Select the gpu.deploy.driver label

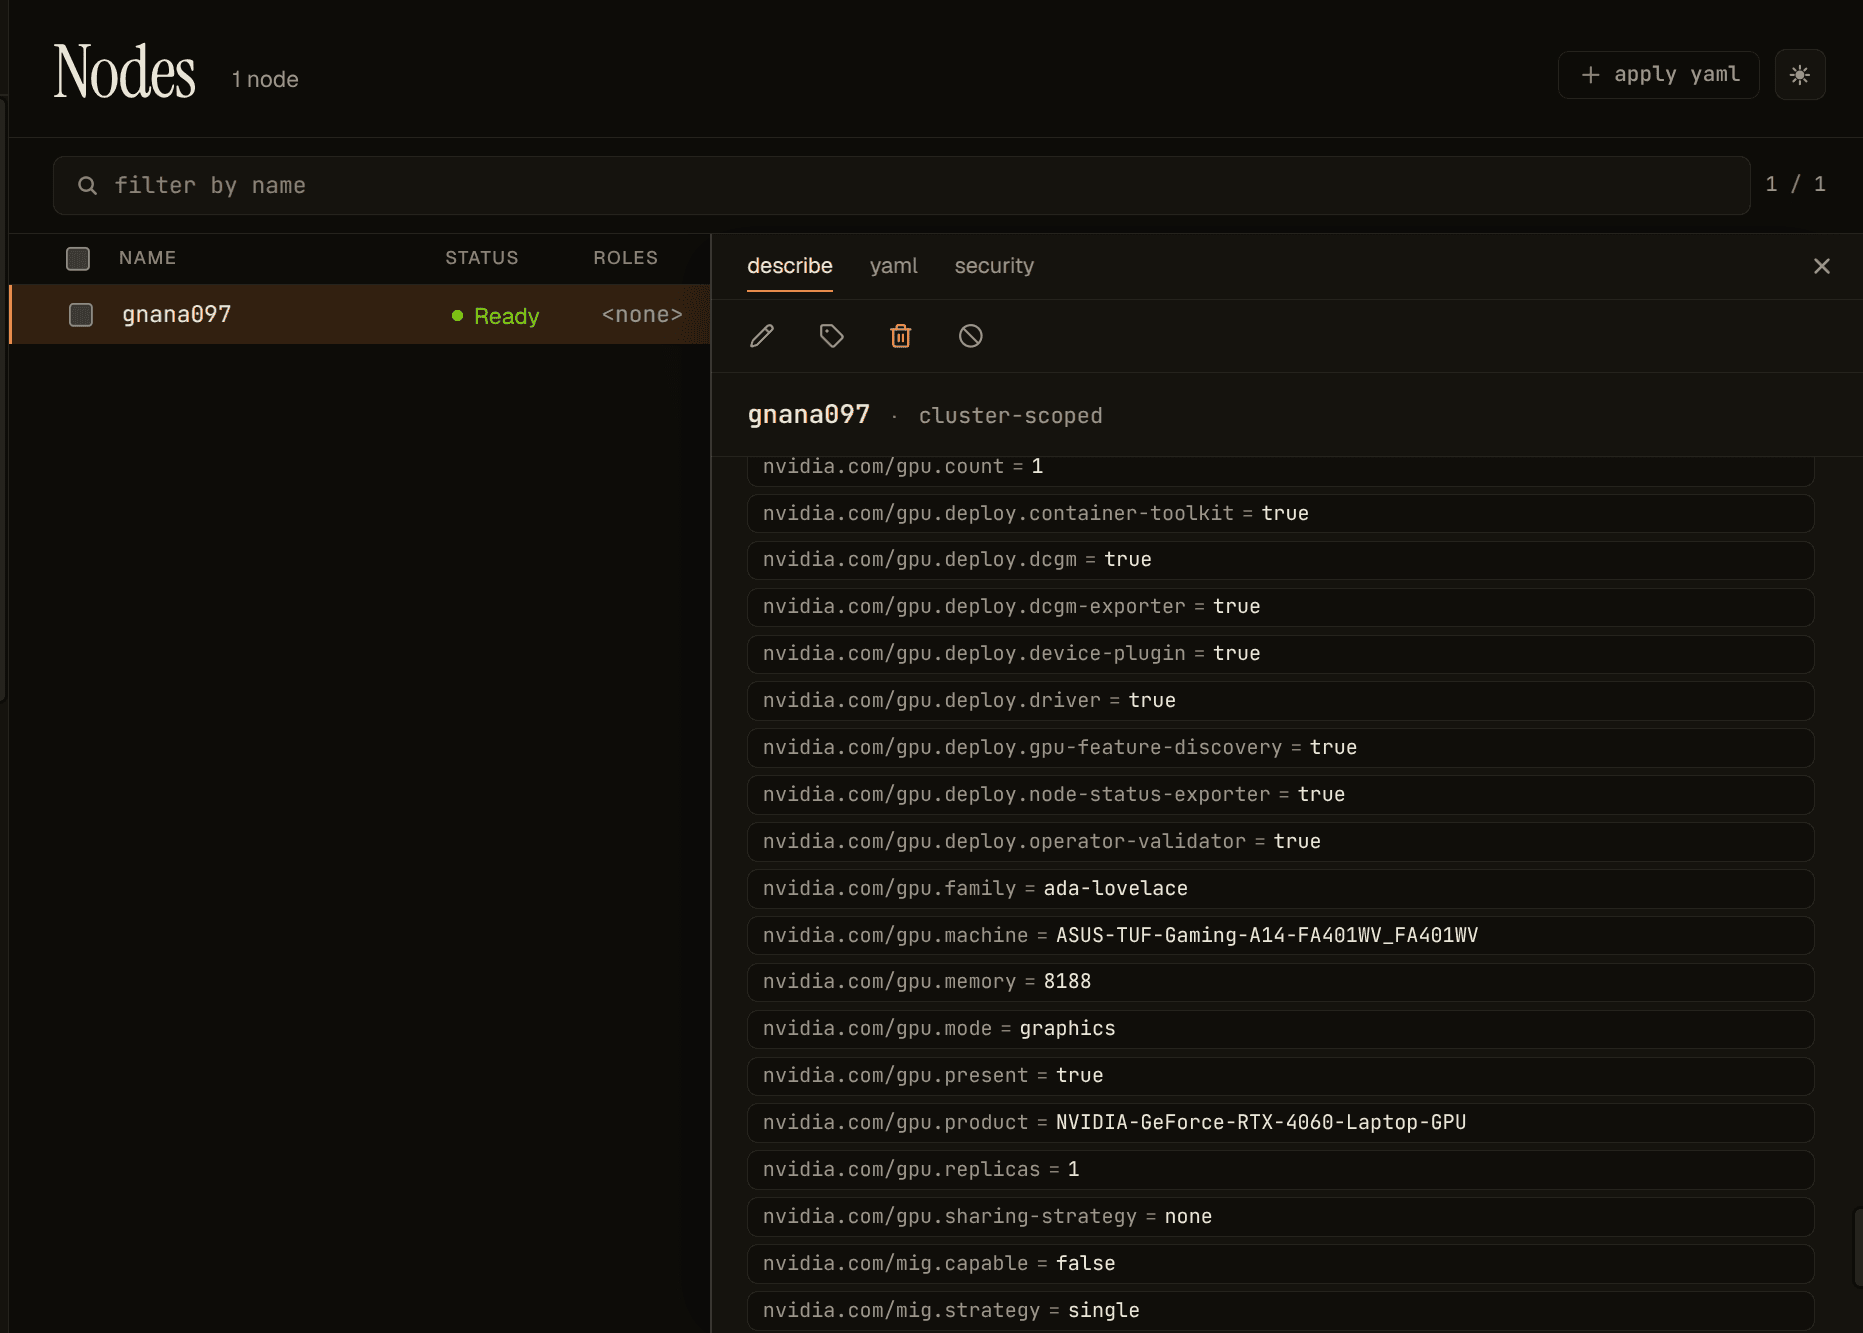(x=1281, y=701)
